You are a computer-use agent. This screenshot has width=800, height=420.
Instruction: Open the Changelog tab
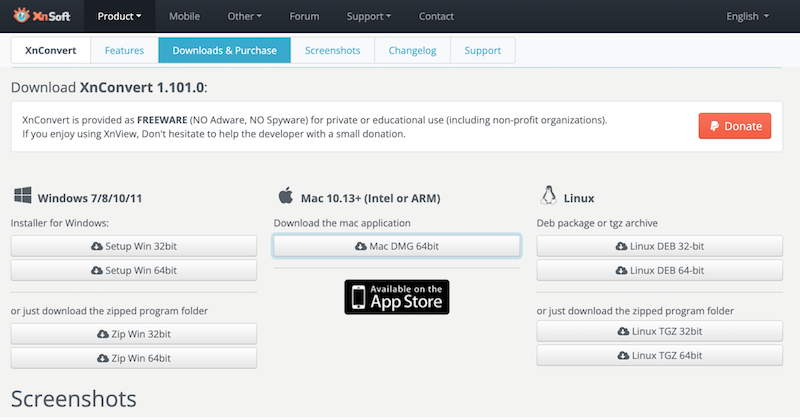pyautogui.click(x=412, y=51)
